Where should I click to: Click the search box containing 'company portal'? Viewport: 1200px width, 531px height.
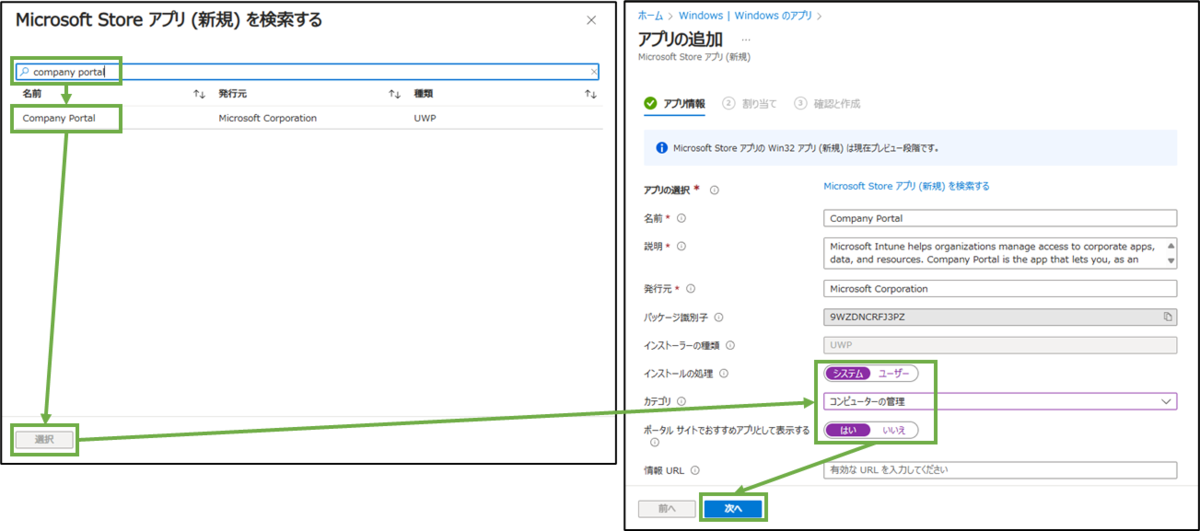pos(308,72)
